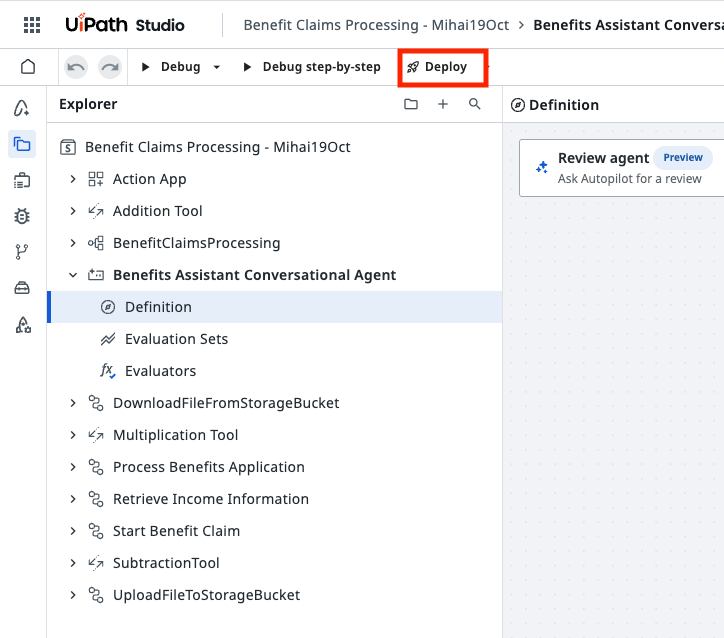Expand Retrieve Income Information node
The image size is (724, 638).
73,499
